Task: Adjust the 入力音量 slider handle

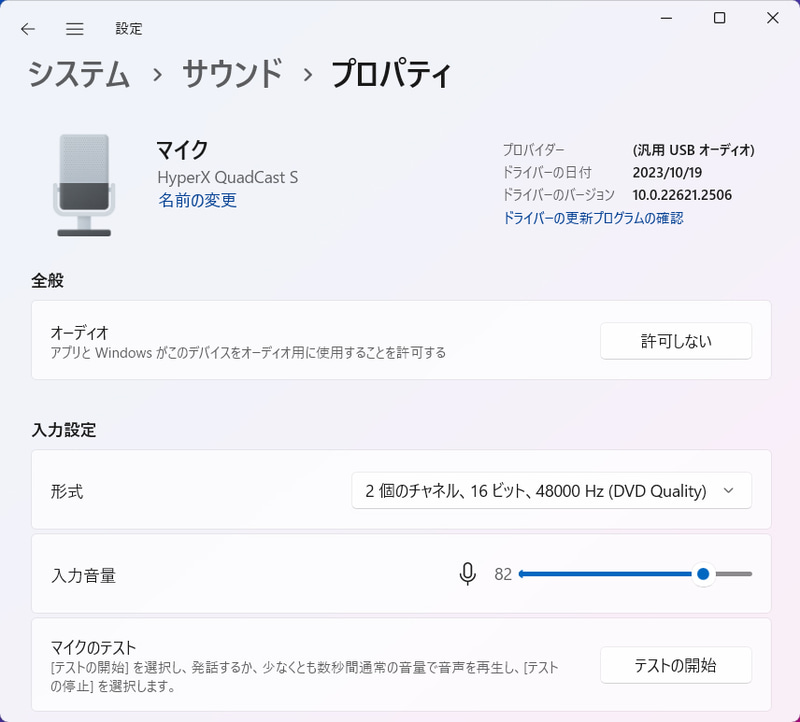Action: 702,574
